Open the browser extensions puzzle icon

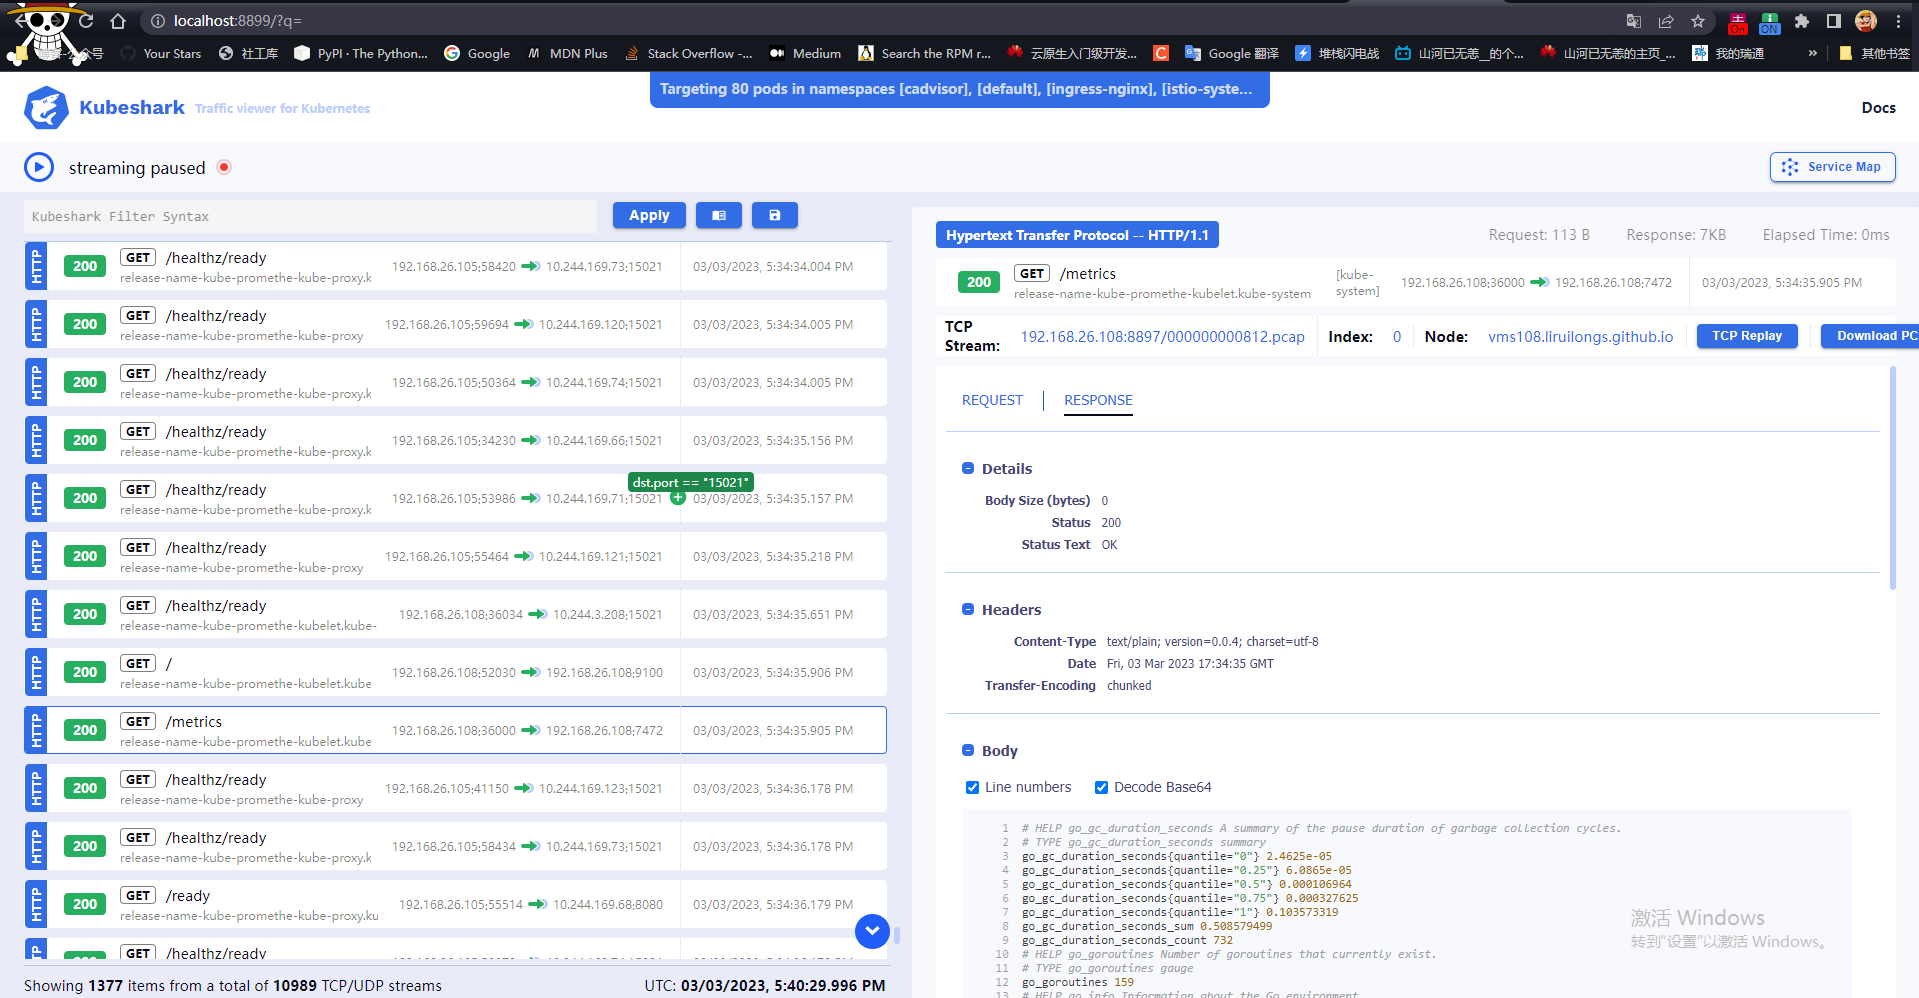1802,21
